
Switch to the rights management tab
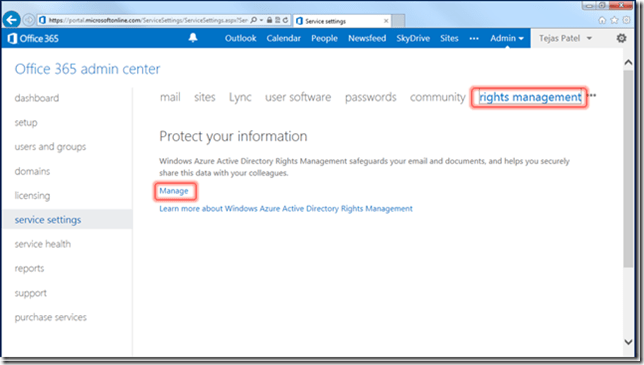coord(530,97)
